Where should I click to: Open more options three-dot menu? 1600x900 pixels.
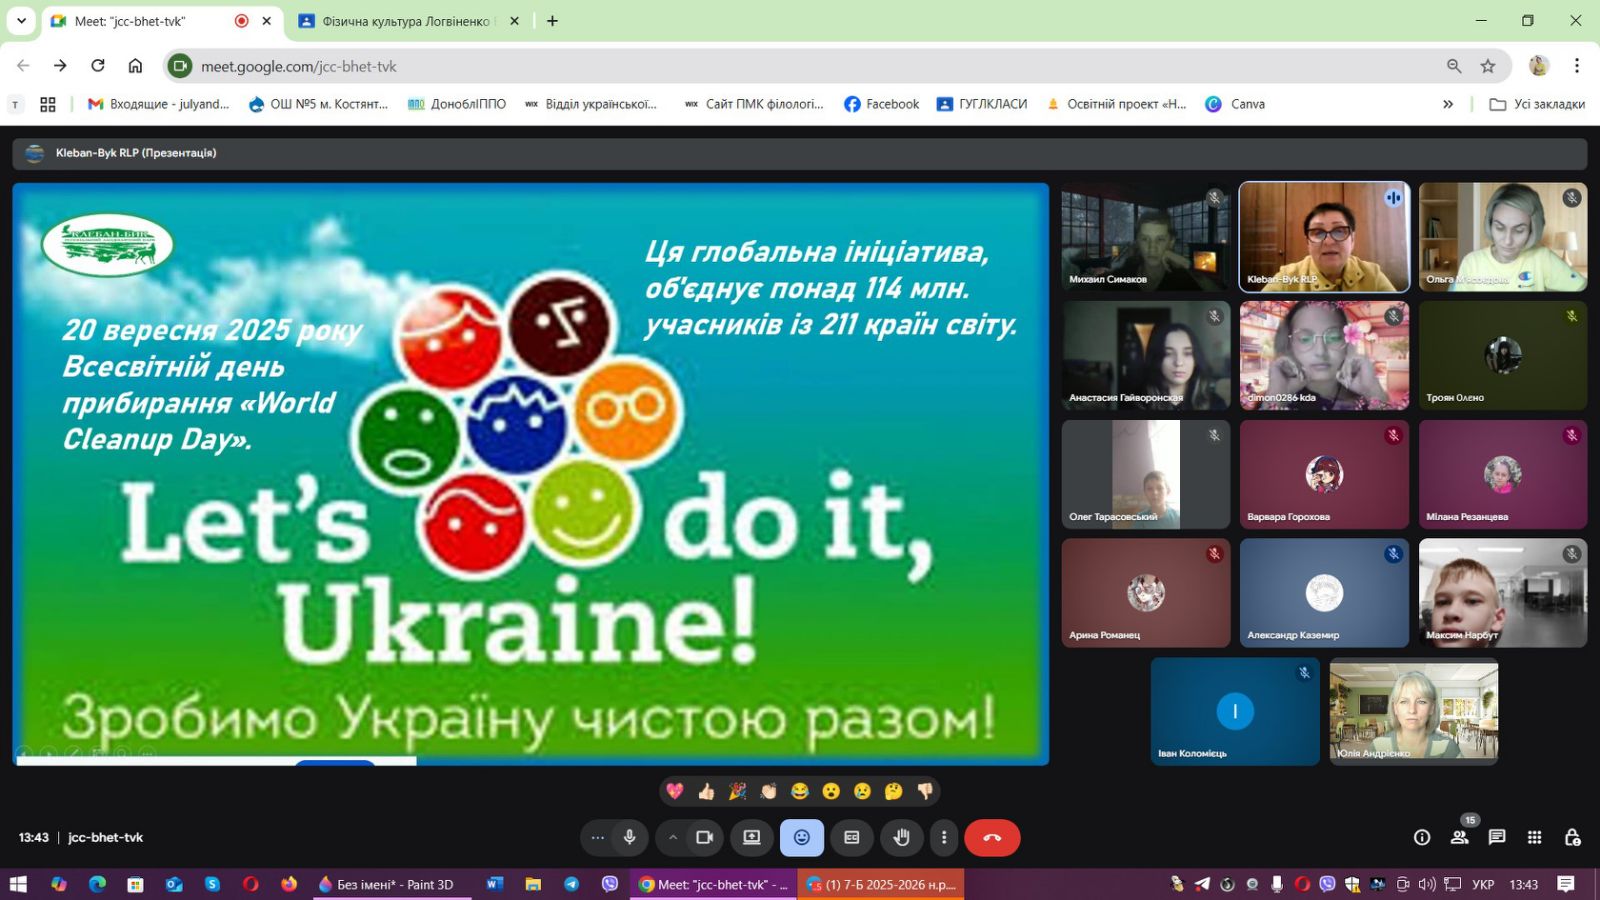944,838
